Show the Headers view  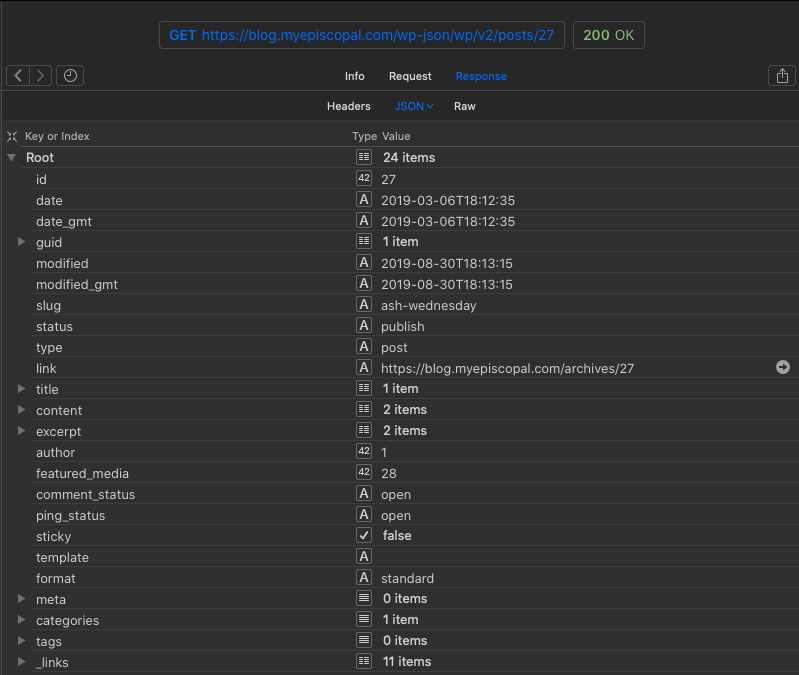(349, 106)
